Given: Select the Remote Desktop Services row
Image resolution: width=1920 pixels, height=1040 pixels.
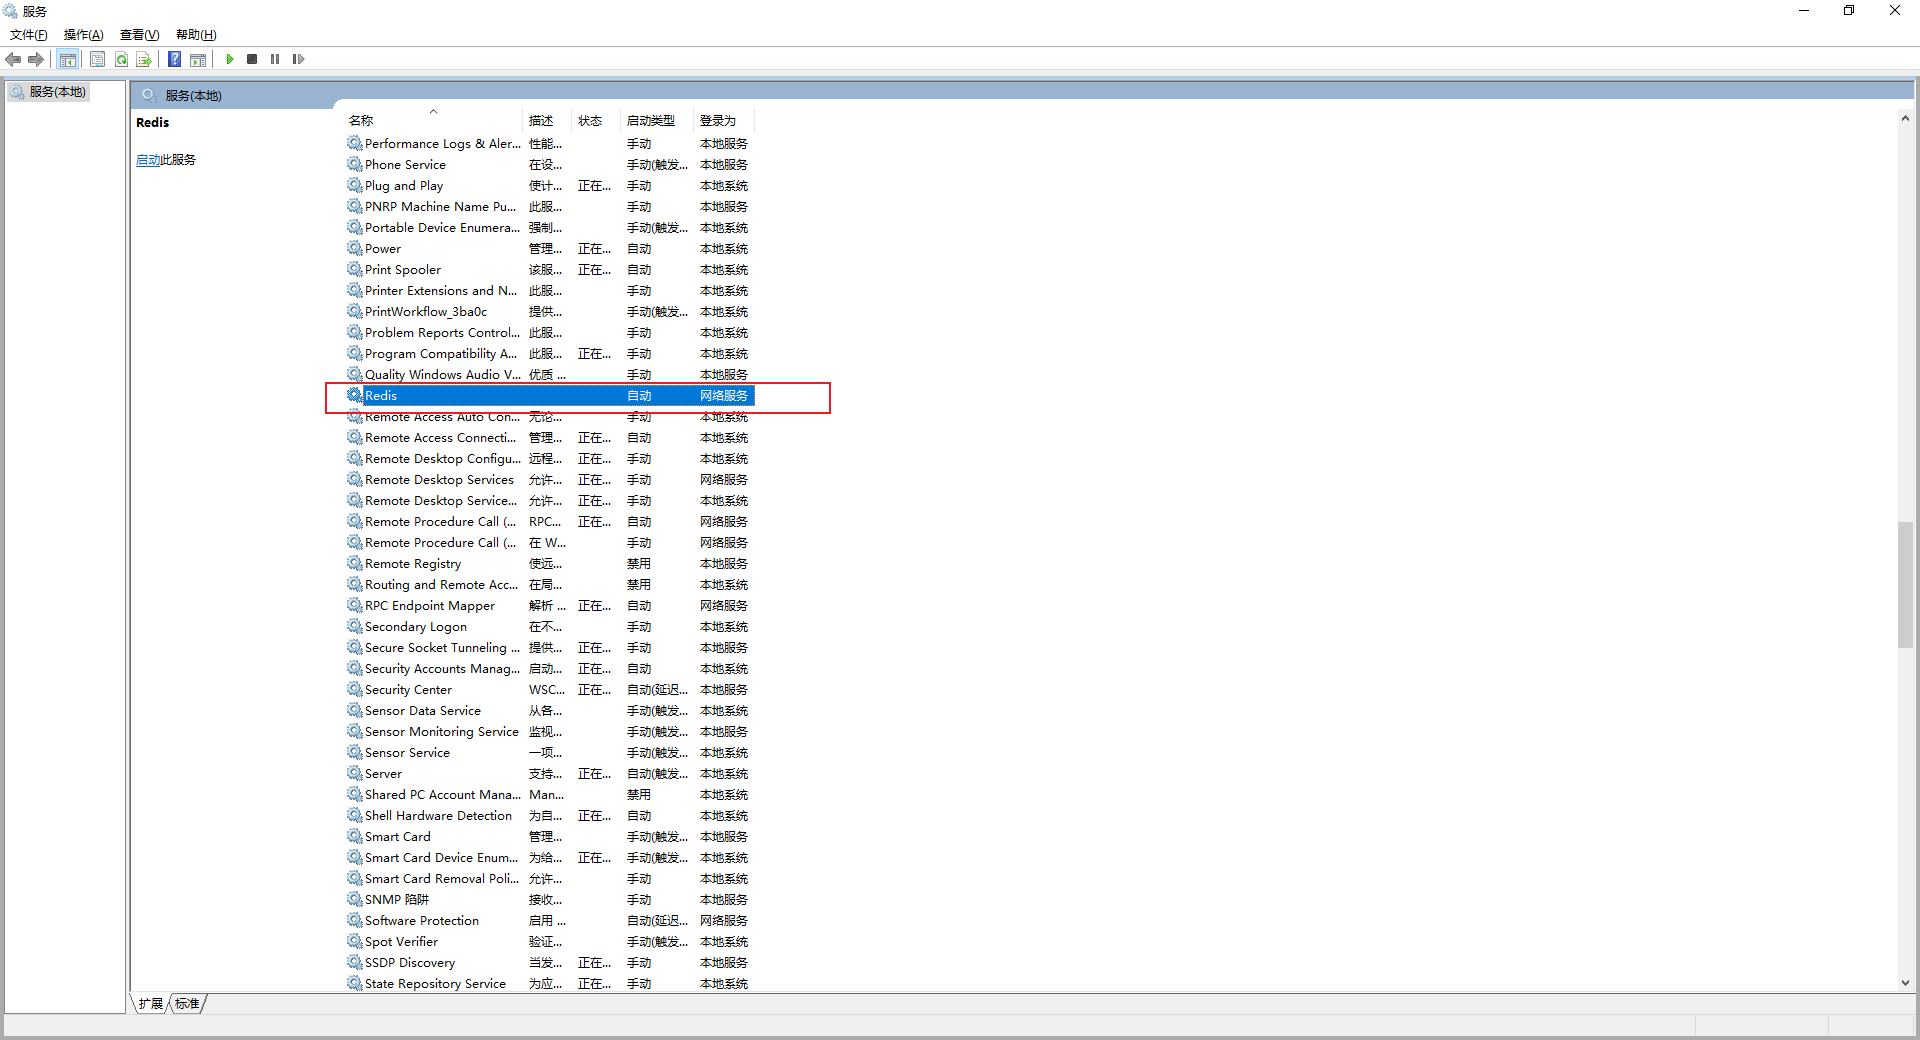Looking at the screenshot, I should (550, 480).
